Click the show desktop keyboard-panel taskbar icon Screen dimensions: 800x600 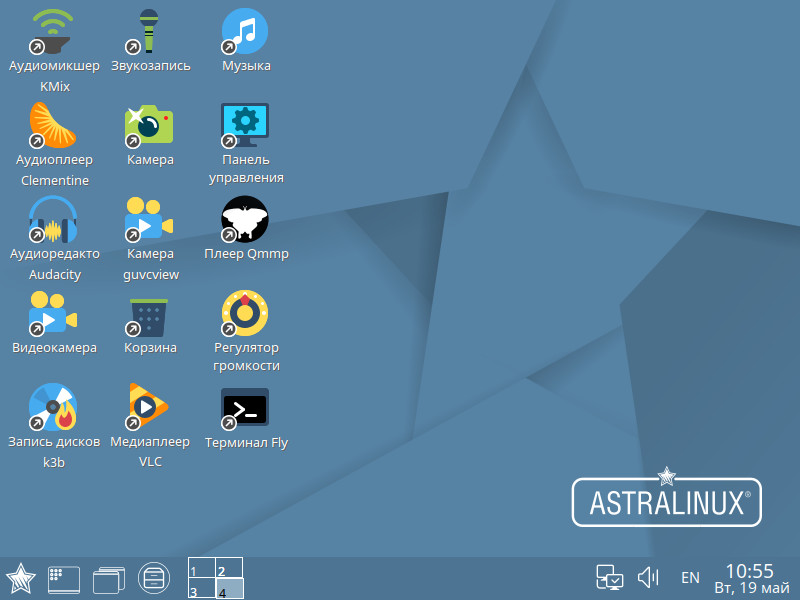pos(64,580)
